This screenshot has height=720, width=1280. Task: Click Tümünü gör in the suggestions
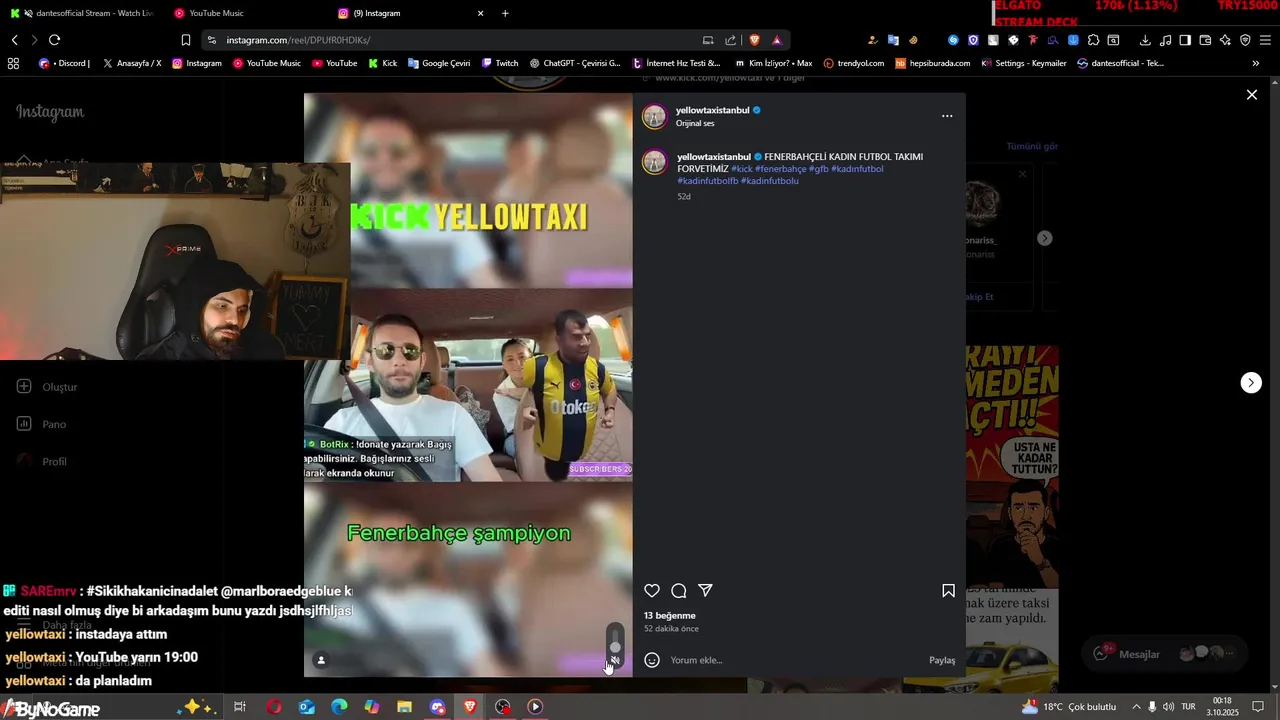tap(1032, 146)
